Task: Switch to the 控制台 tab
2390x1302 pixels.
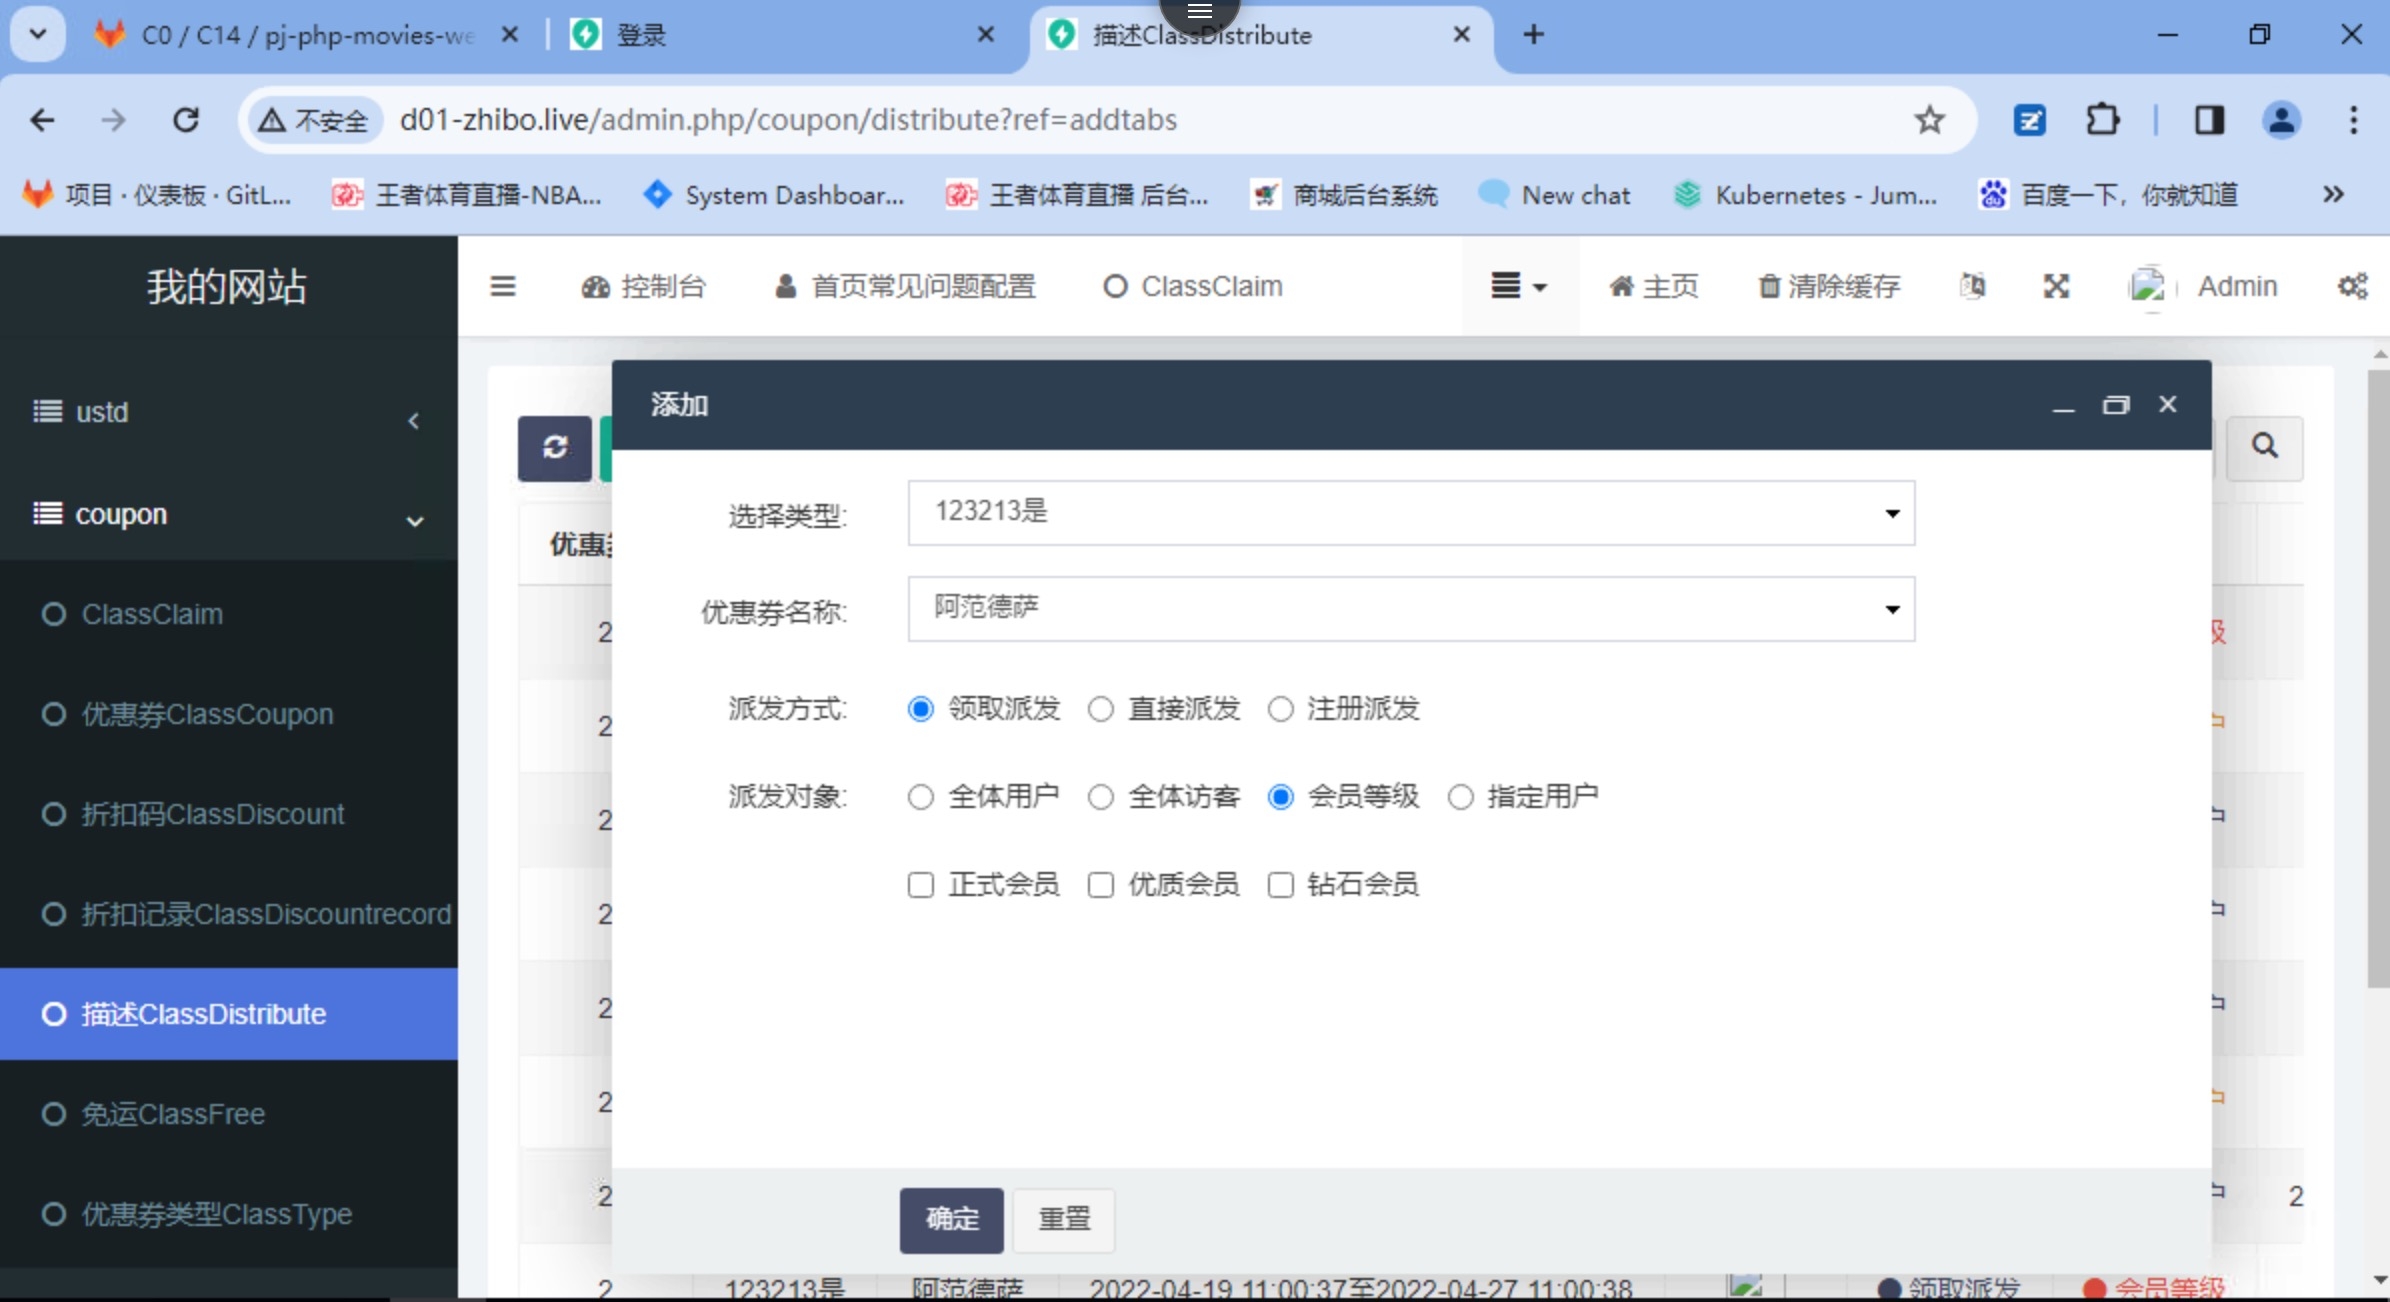Action: 644,287
